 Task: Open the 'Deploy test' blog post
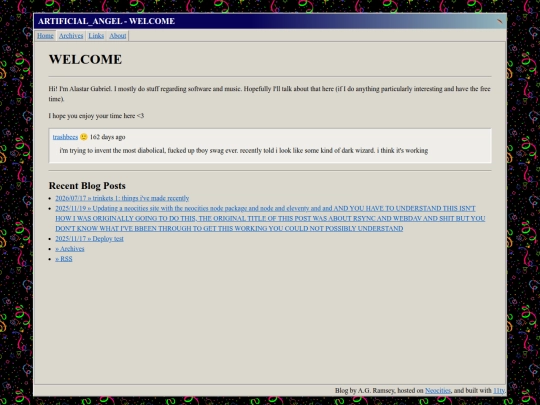pyautogui.click(x=90, y=239)
